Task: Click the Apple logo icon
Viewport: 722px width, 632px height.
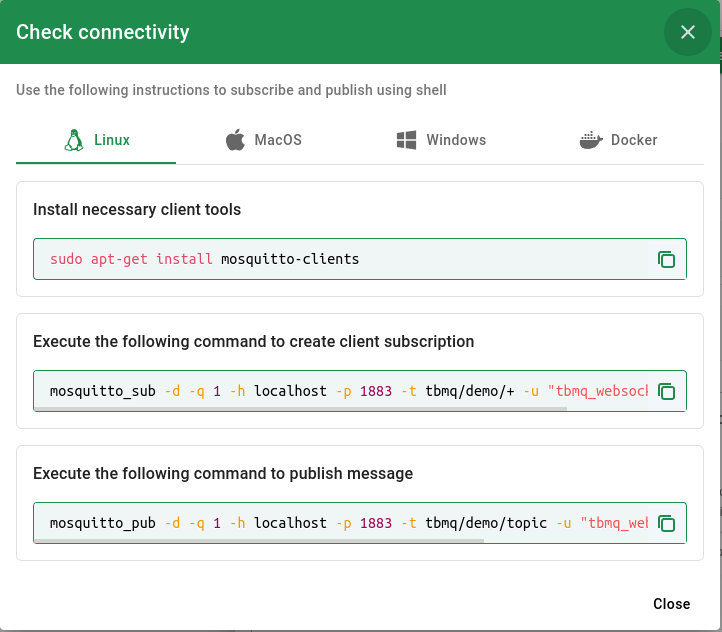Action: [235, 140]
